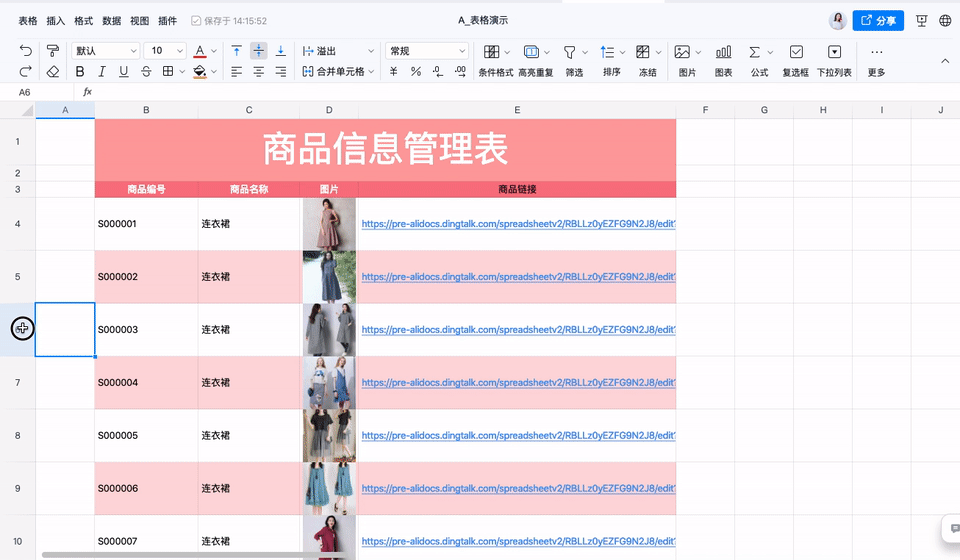Click the undo arrow icon
Viewport: 960px width, 560px height.
tap(25, 51)
